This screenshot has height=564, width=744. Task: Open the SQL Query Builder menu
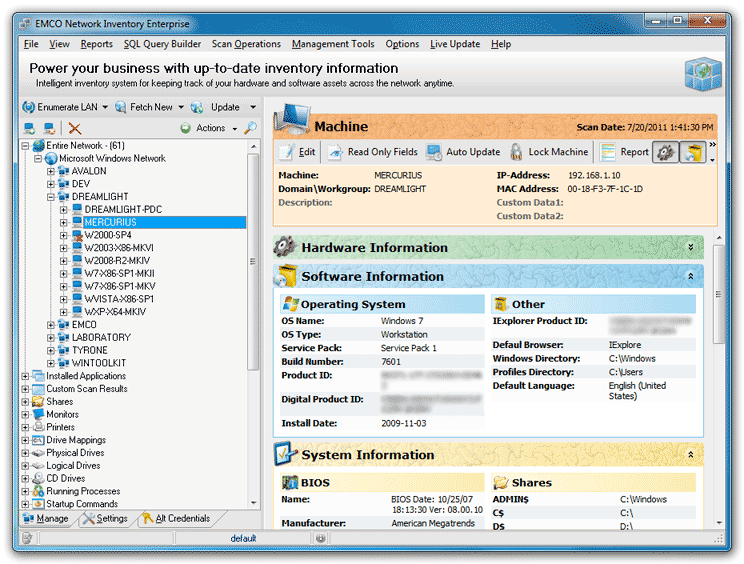coord(161,44)
